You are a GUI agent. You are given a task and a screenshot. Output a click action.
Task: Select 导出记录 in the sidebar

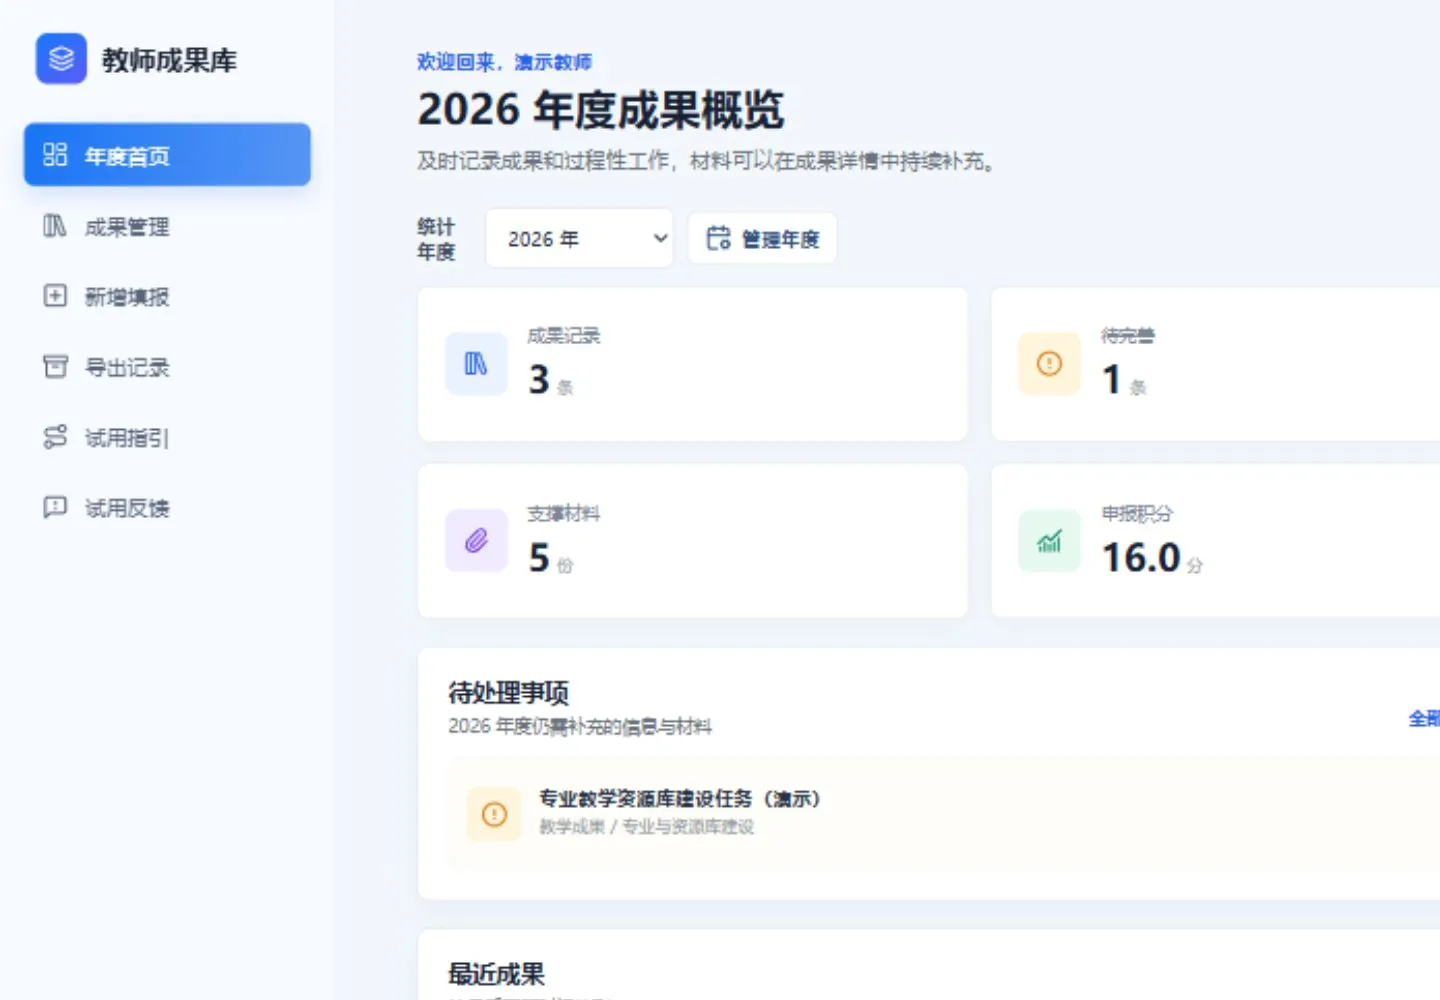pos(167,367)
